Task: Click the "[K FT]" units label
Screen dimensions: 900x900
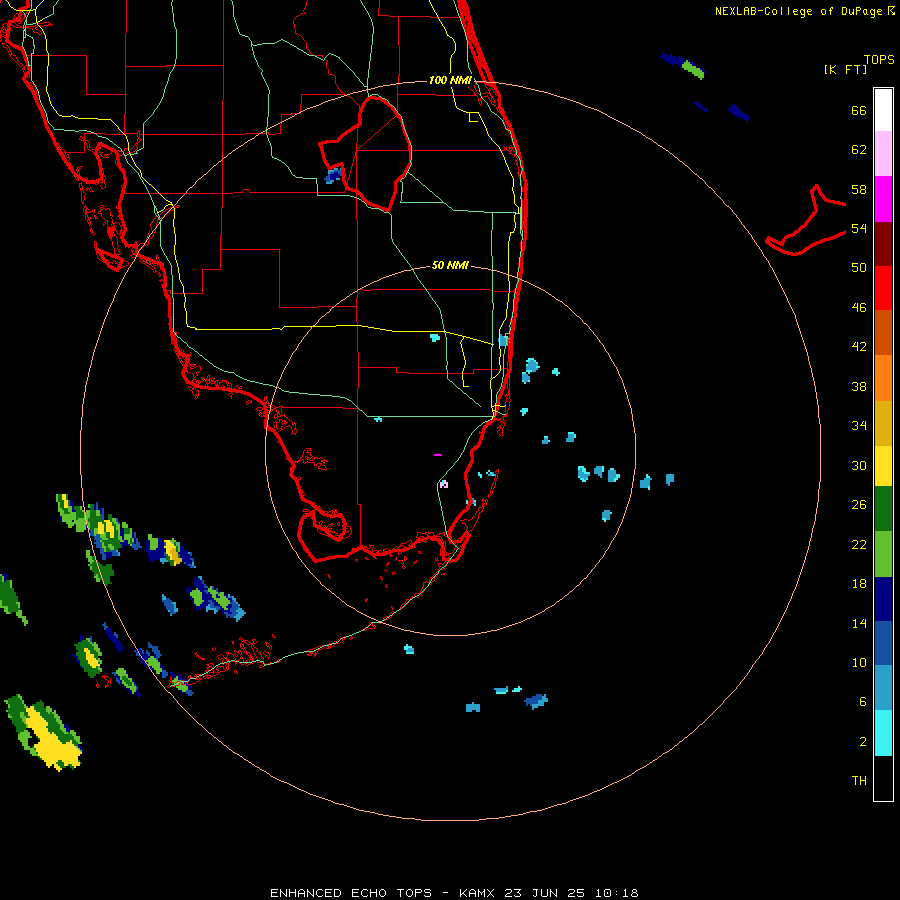Action: pyautogui.click(x=845, y=69)
